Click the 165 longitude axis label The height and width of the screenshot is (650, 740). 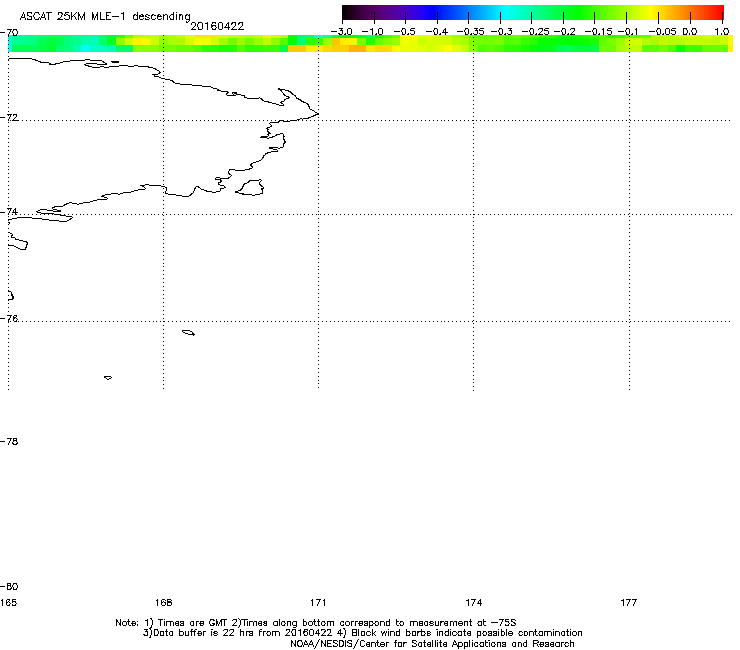click(x=8, y=602)
